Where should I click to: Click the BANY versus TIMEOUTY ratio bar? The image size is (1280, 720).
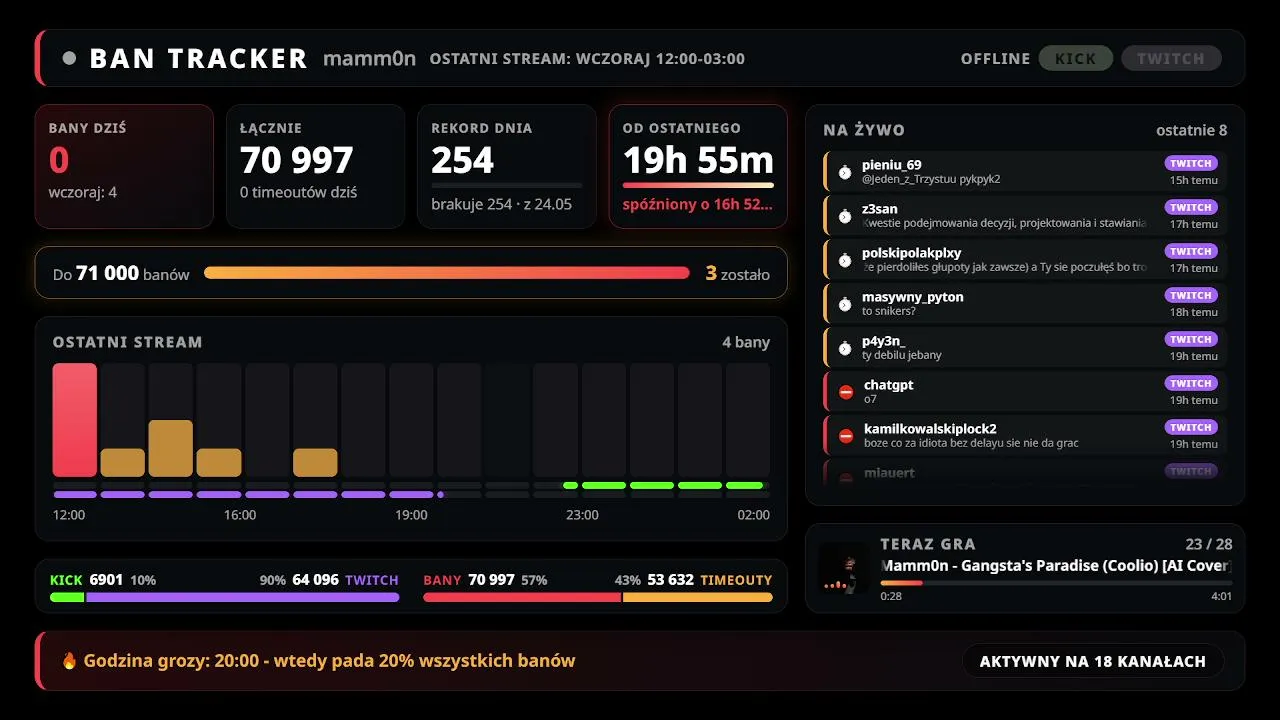[x=598, y=597]
